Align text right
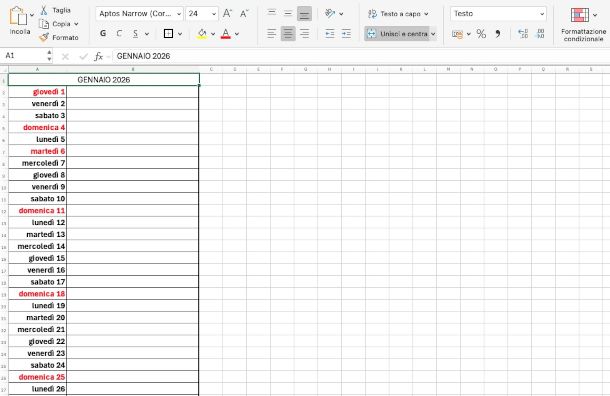Viewport: 610px width, 396px height. (x=305, y=34)
